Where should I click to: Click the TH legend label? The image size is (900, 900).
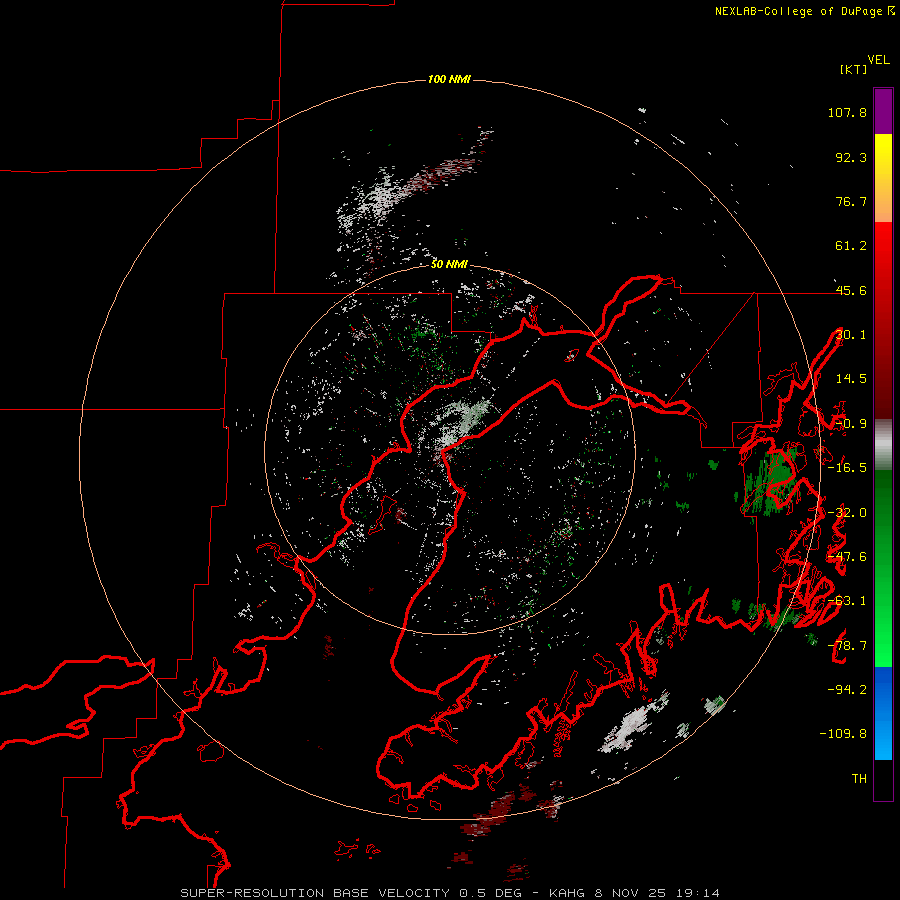click(859, 778)
